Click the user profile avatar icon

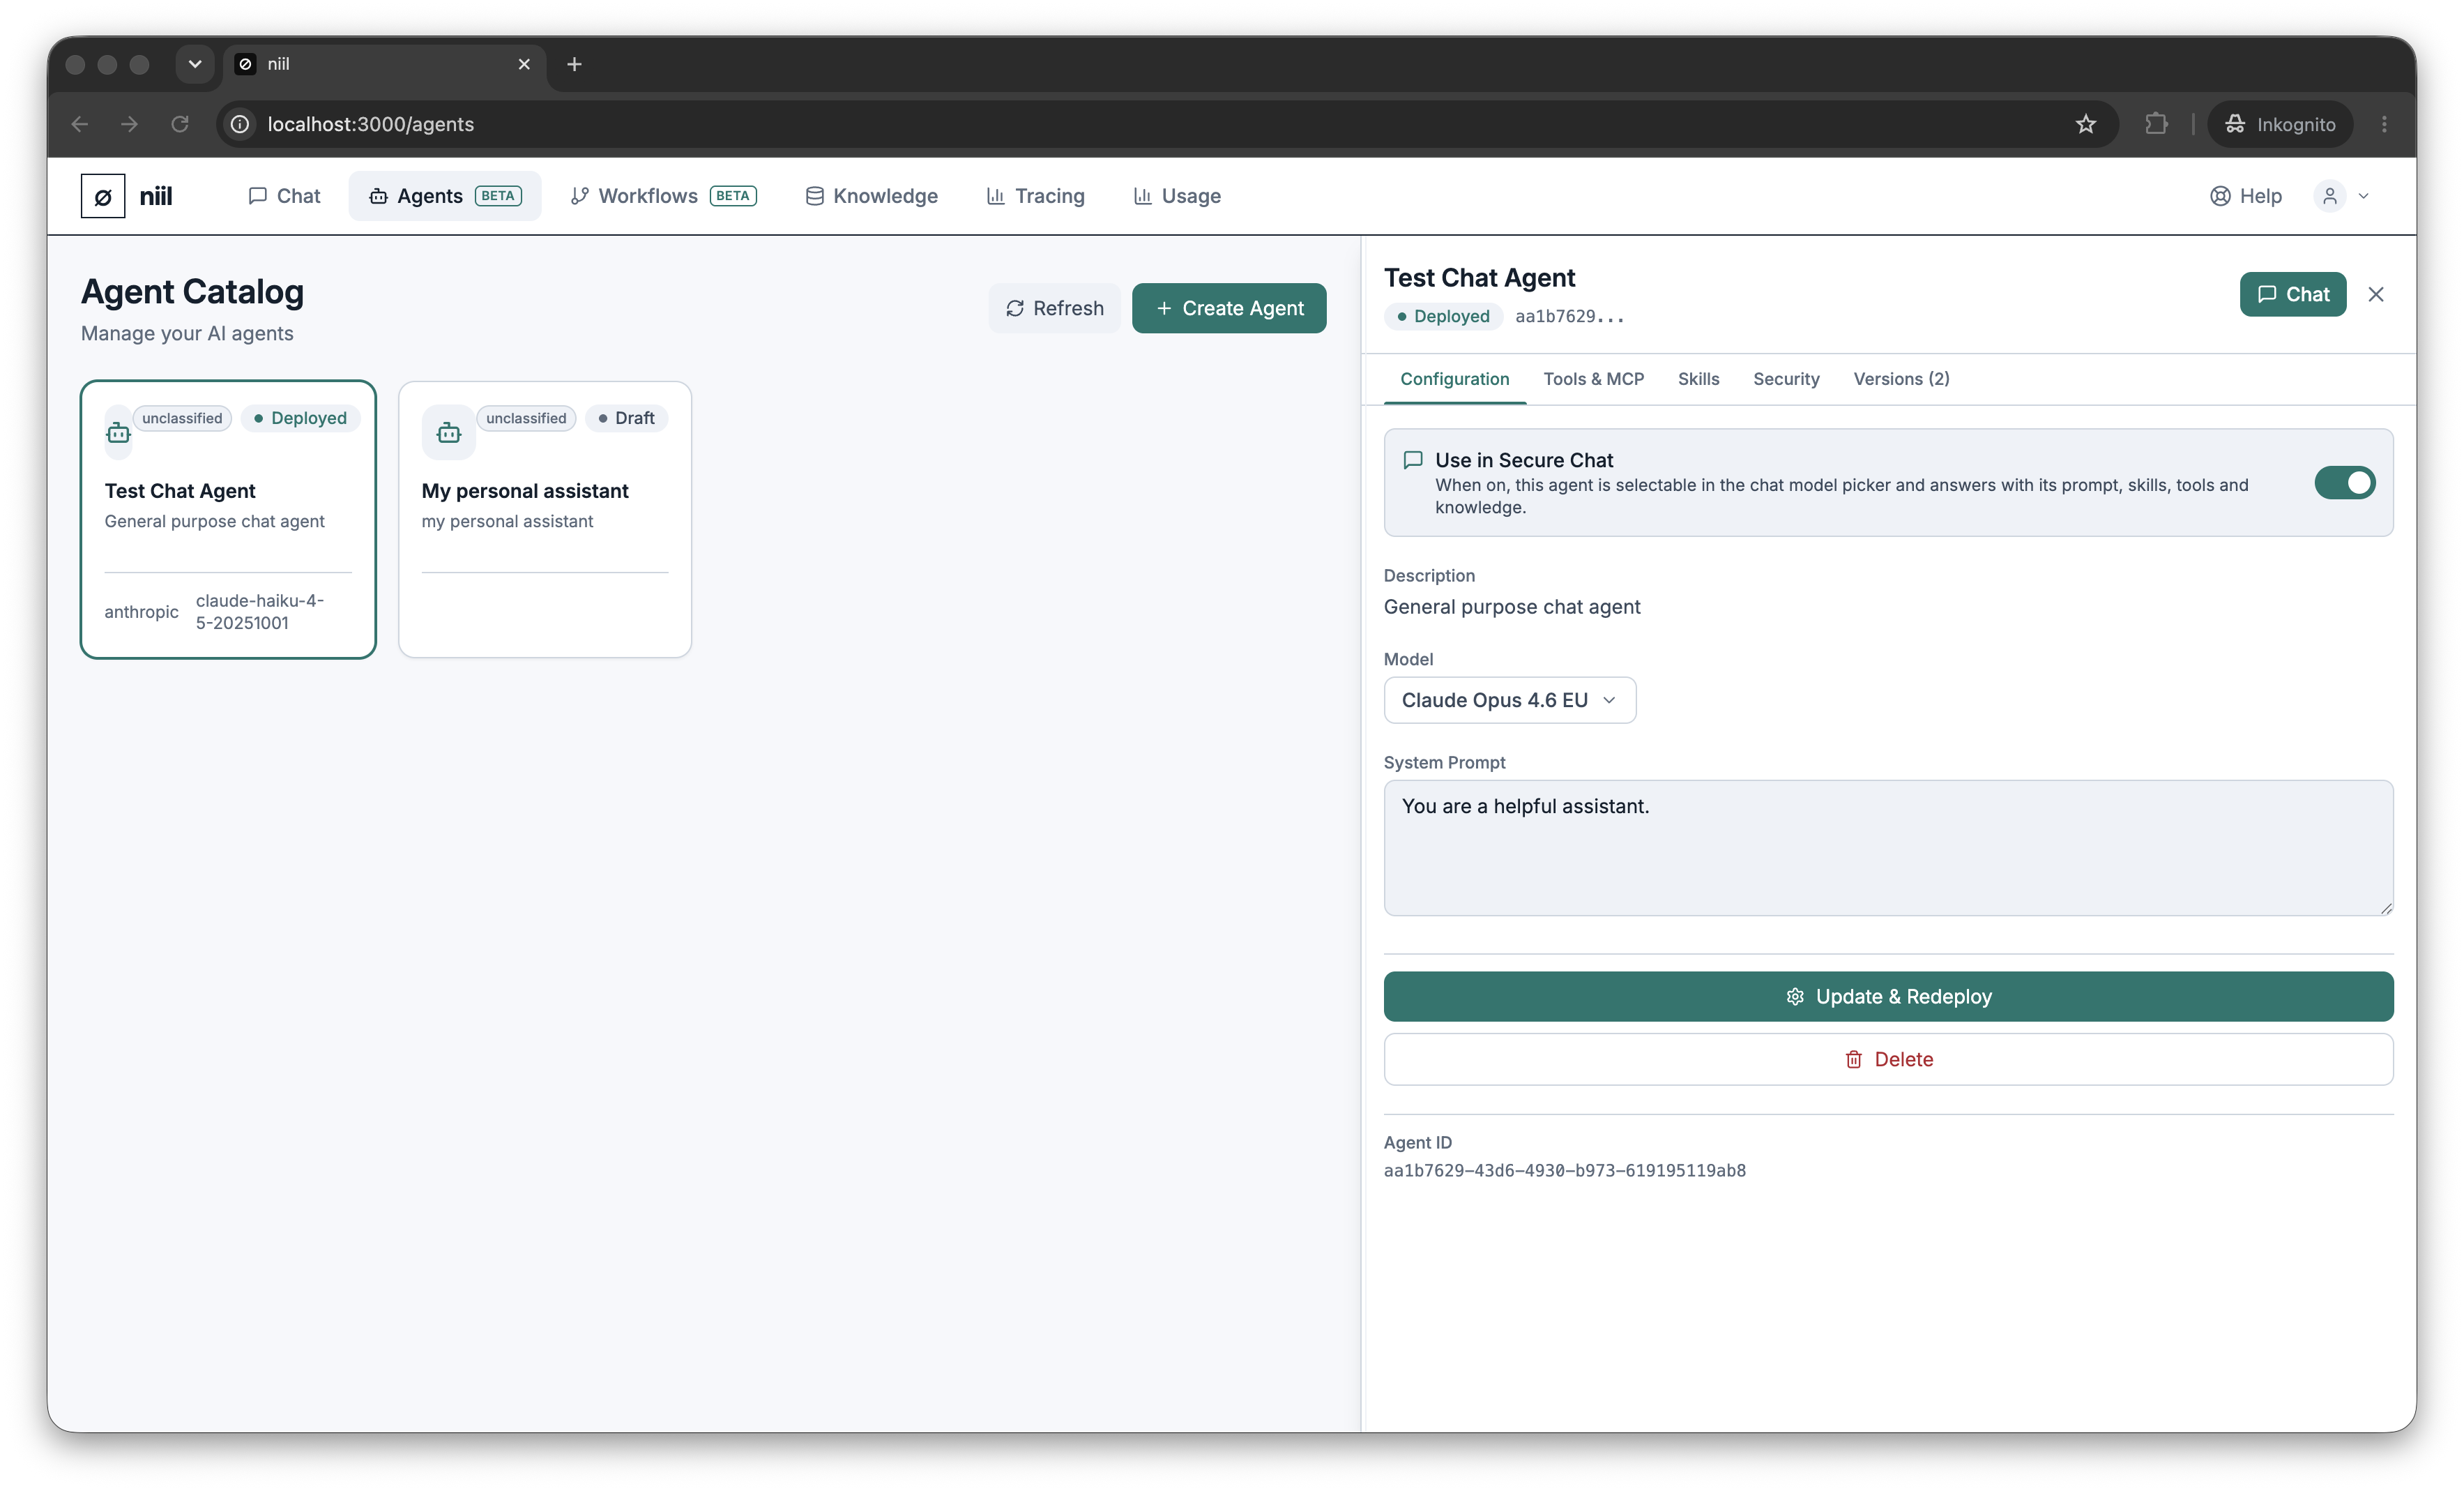(2330, 196)
